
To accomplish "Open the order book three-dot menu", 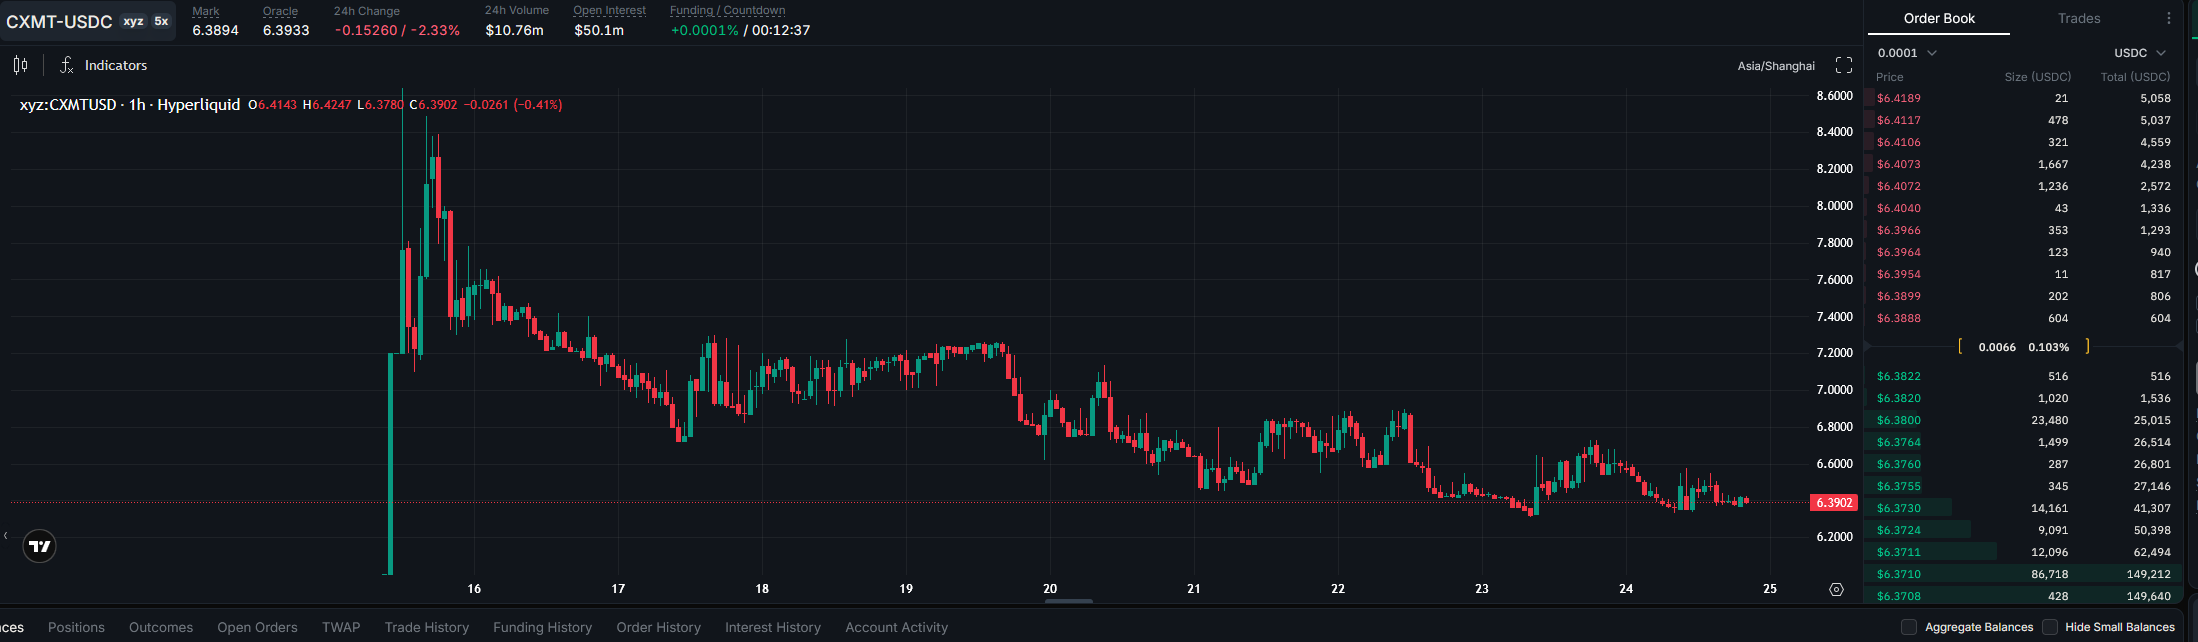I will 2168,18.
